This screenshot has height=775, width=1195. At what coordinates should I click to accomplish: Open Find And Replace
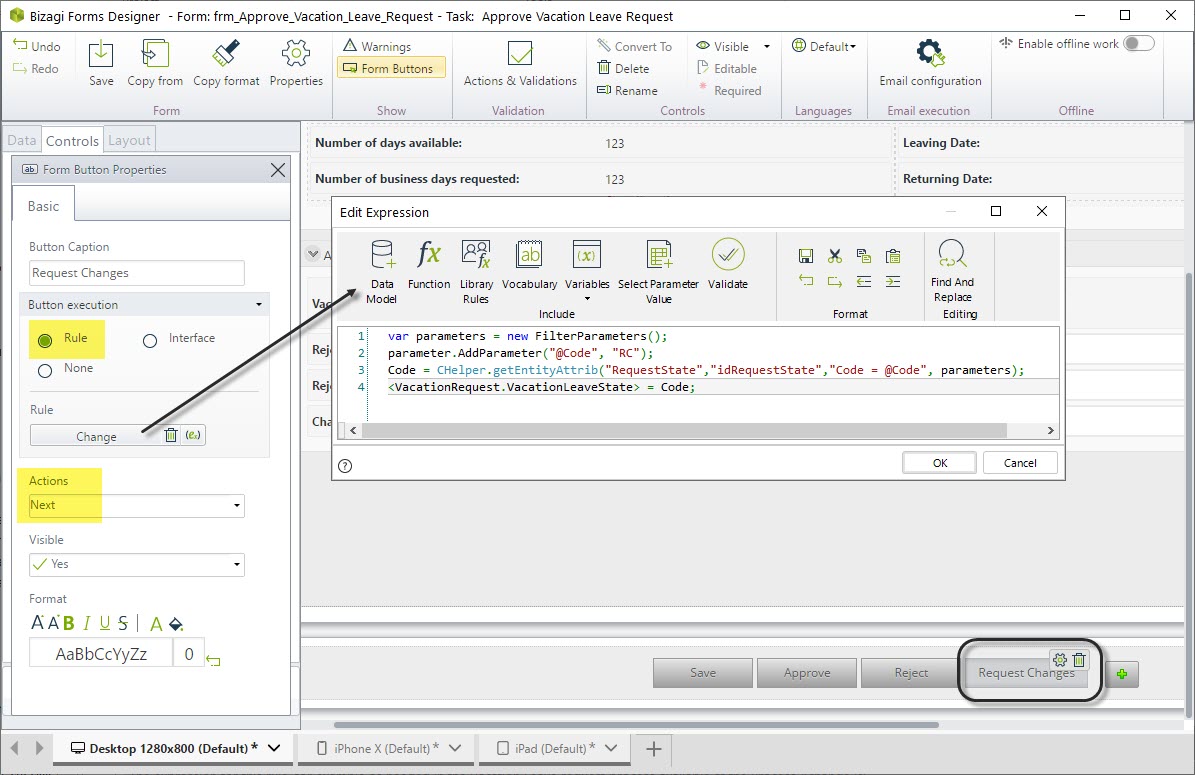(952, 271)
